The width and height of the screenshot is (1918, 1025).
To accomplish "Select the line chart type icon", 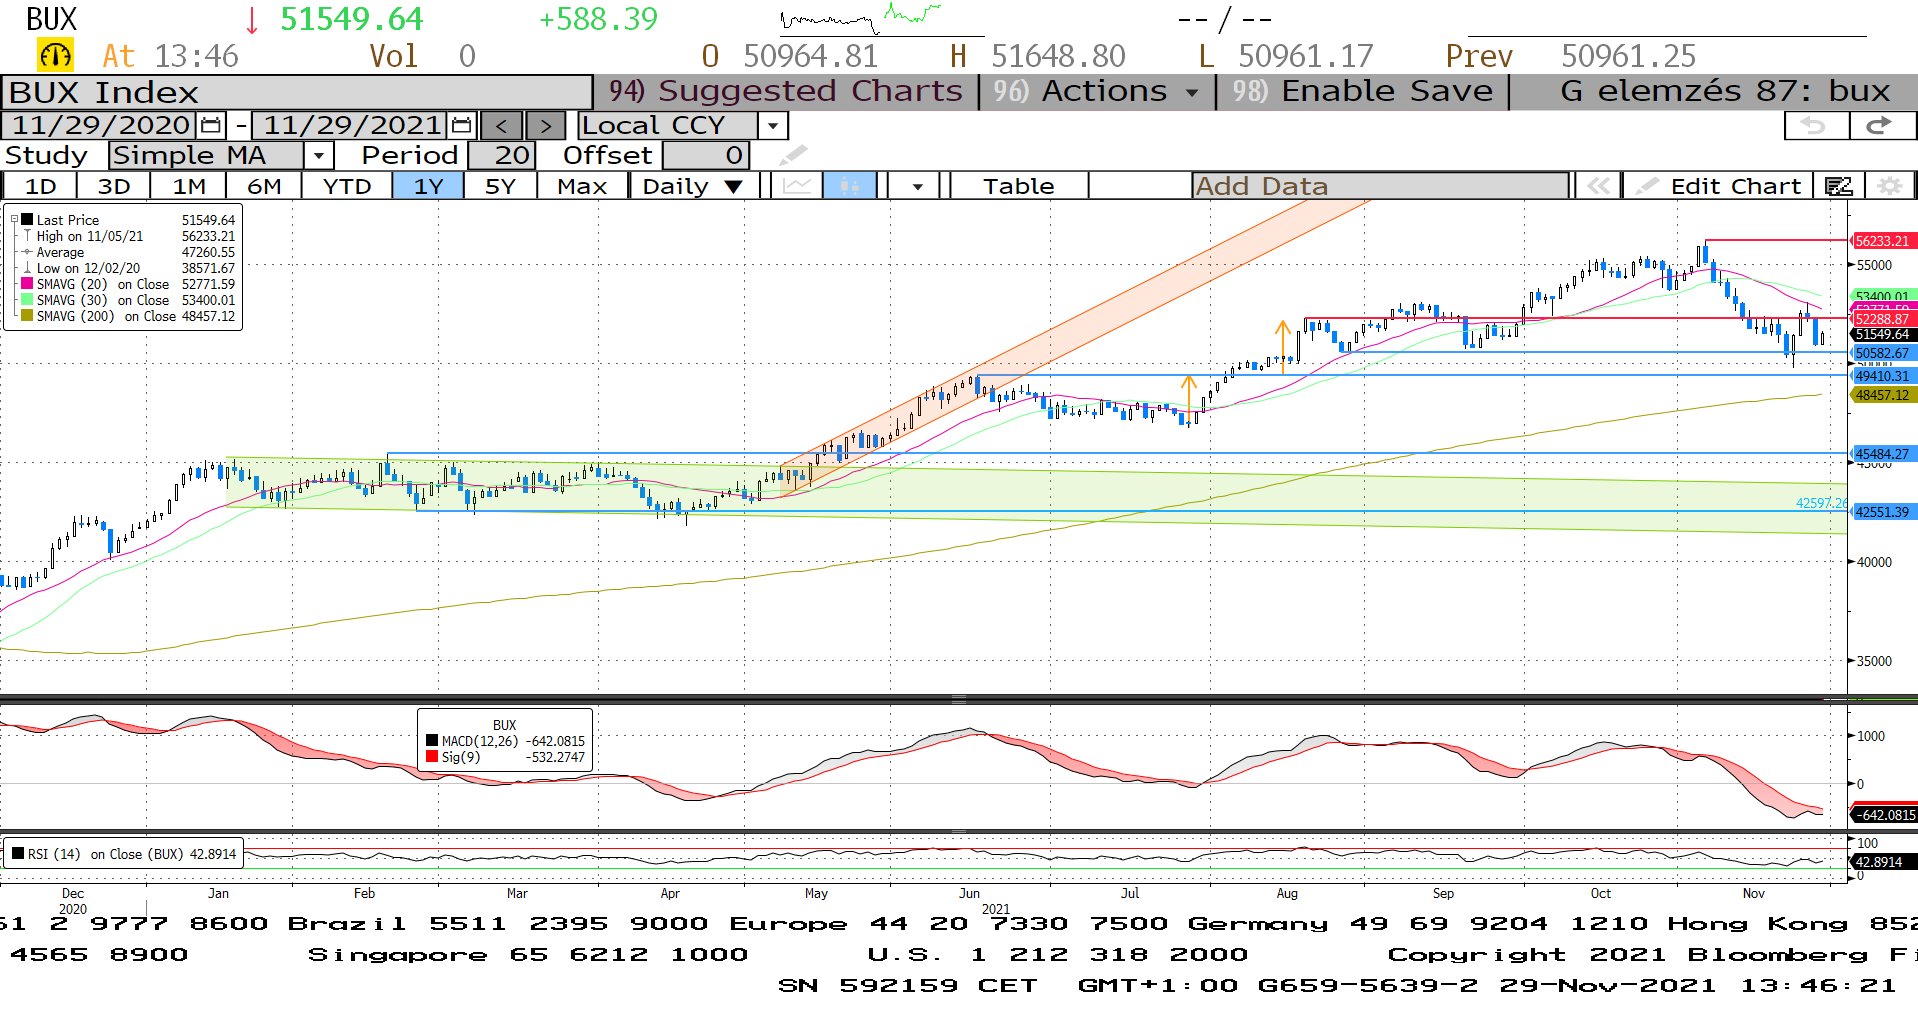I will click(797, 186).
